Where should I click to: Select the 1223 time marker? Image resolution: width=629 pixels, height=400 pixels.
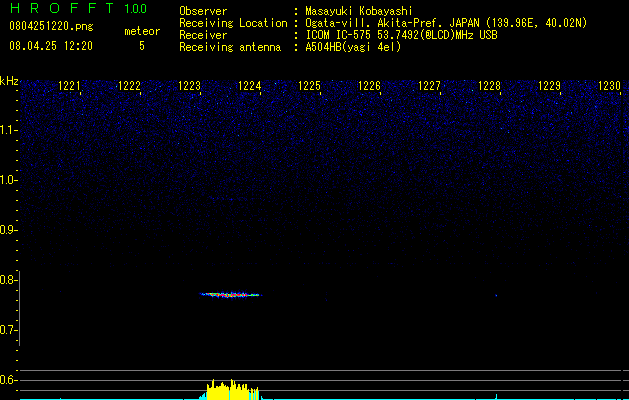click(189, 86)
